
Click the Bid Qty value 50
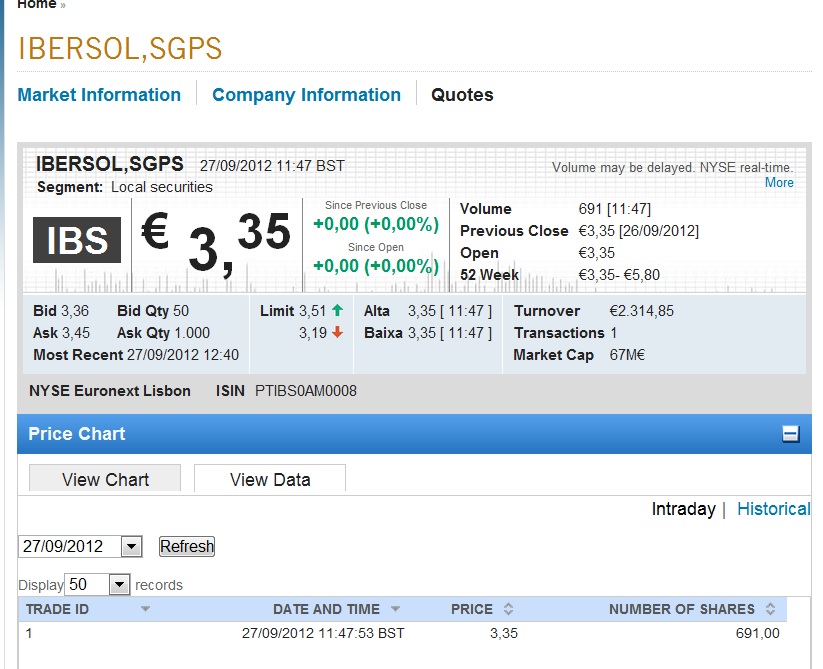pos(181,311)
